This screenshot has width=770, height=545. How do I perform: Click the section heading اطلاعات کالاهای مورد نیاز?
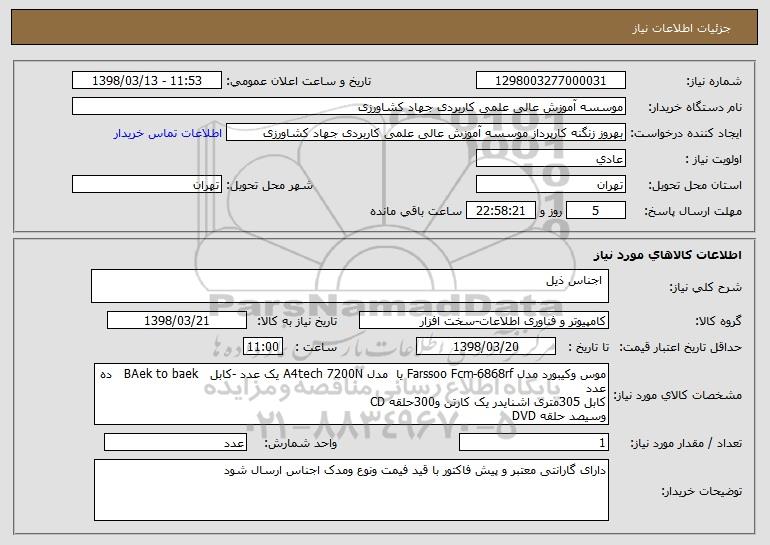pos(667,255)
